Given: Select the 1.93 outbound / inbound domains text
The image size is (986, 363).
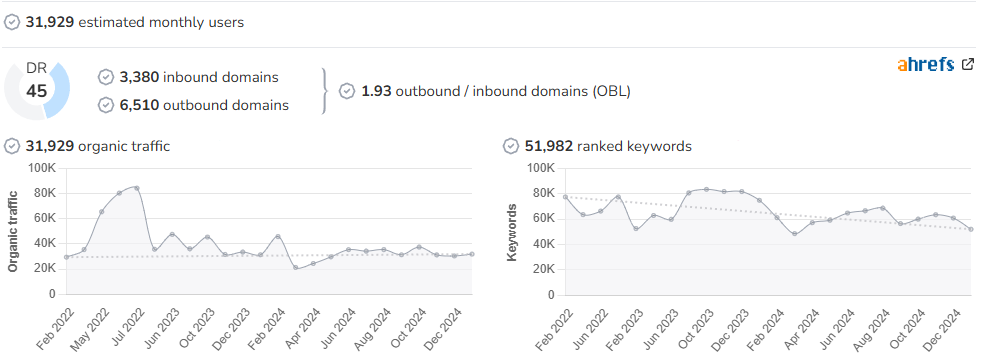Looking at the screenshot, I should (x=496, y=91).
